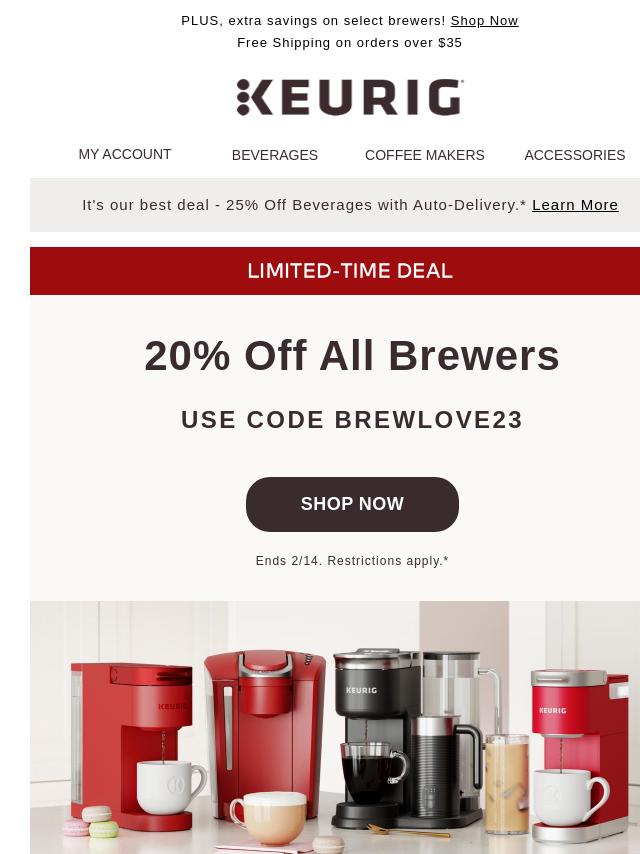Click the Use Code BREWLOVE23 text
The image size is (640, 854).
pos(352,420)
